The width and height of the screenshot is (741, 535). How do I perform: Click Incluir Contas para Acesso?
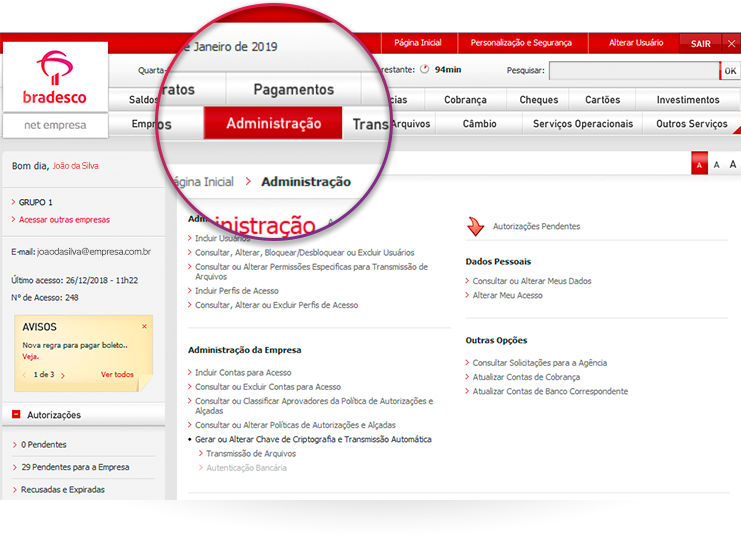click(x=243, y=373)
